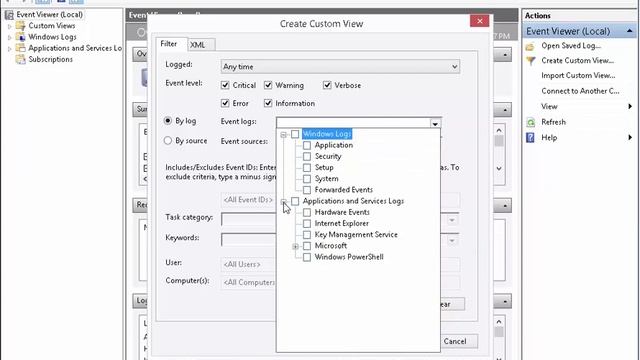Check the System log checkbox
Image resolution: width=640 pixels, height=360 pixels.
[x=307, y=179]
